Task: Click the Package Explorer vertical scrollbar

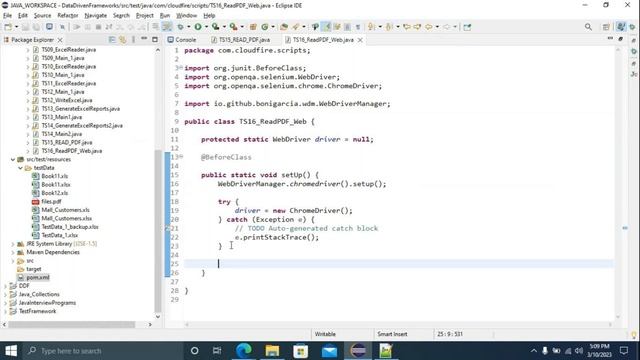Action: point(158,231)
